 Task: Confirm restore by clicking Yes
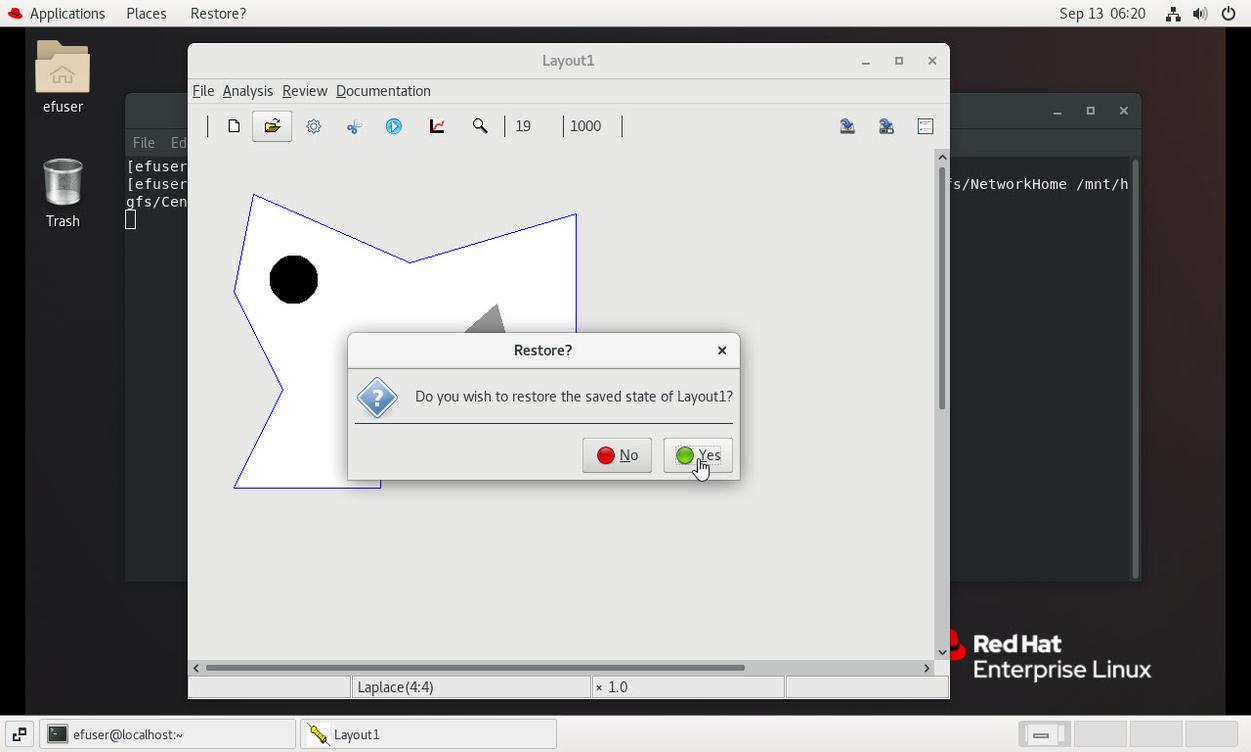point(698,455)
